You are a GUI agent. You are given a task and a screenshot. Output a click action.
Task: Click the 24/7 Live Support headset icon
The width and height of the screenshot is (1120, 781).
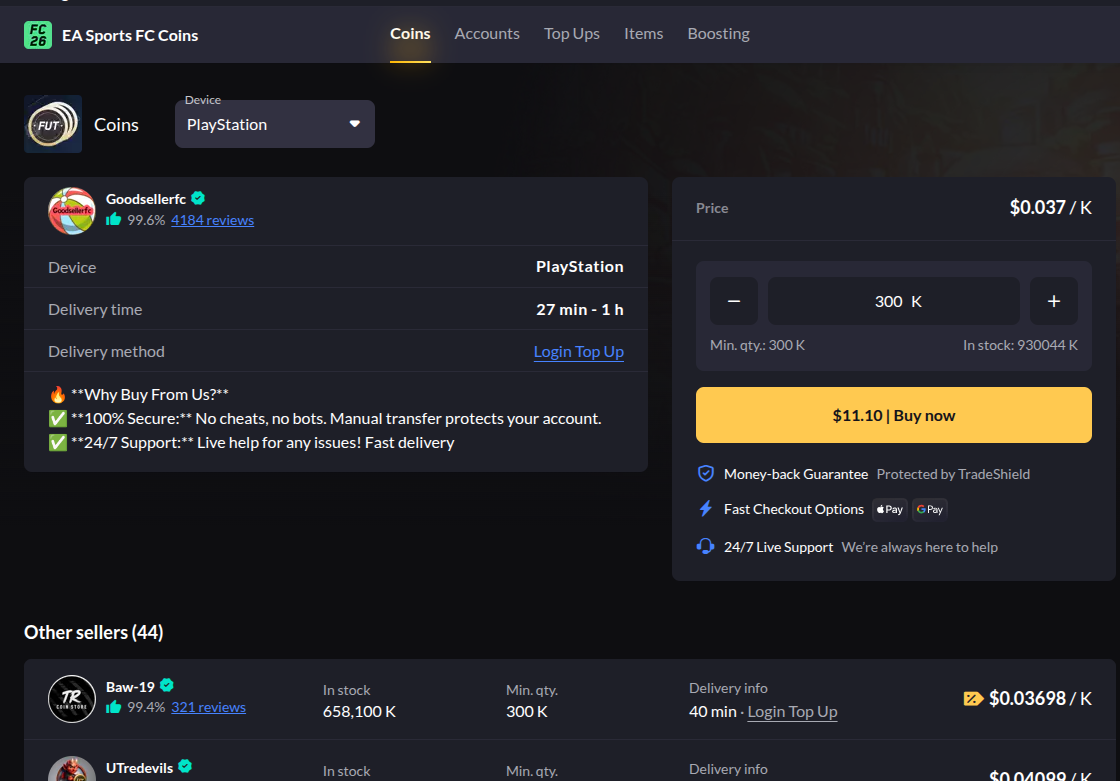point(706,547)
